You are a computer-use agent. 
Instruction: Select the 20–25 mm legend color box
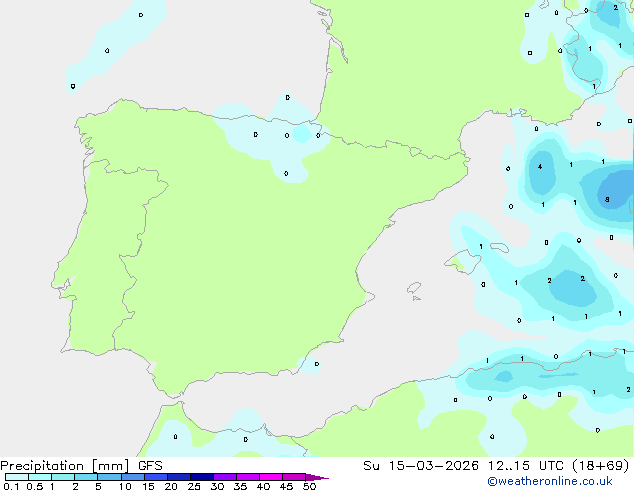179,477
